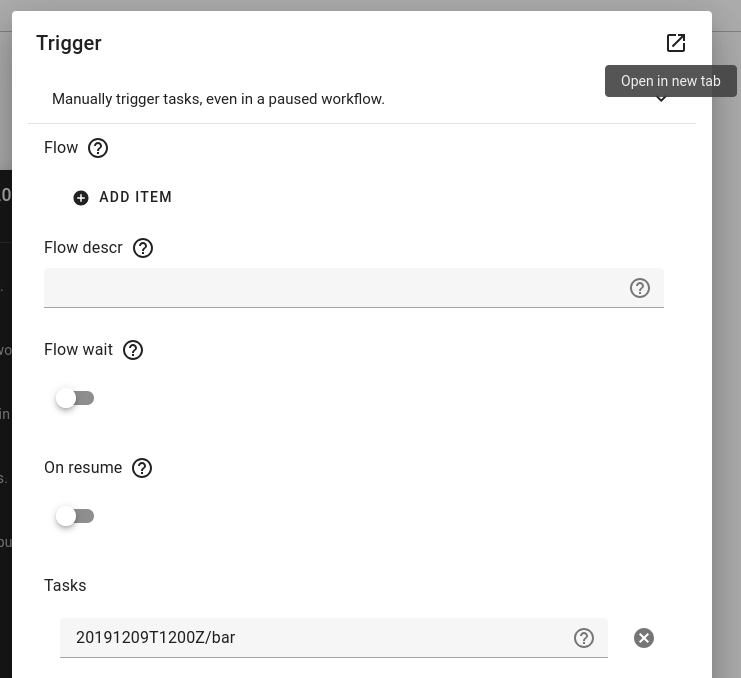Viewport: 741px width, 678px height.
Task: Click the Tasks section label
Action: (65, 585)
